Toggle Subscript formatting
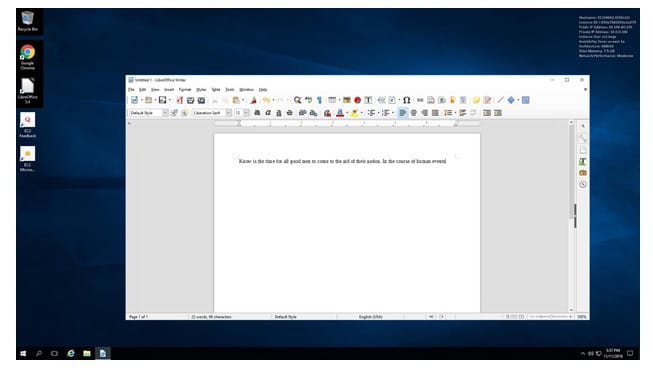This screenshot has width=653, height=371. click(313, 113)
